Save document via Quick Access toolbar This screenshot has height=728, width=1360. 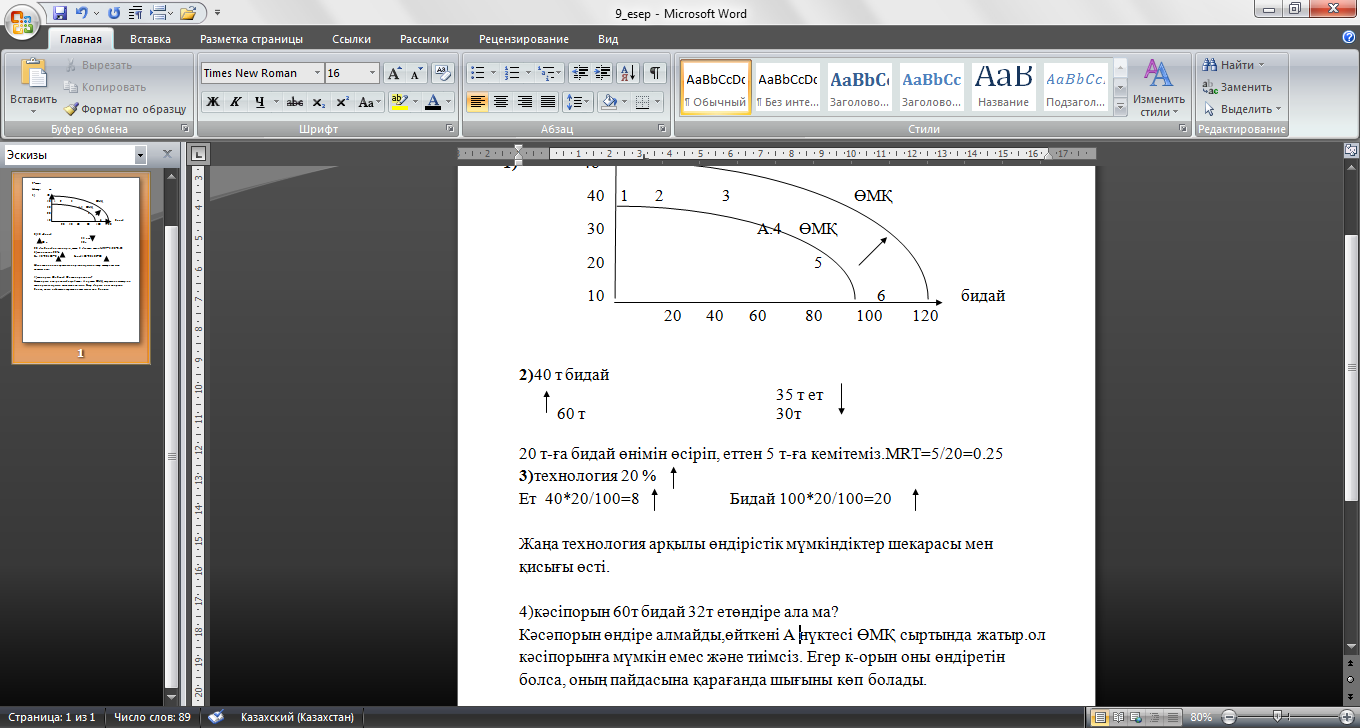coord(60,14)
